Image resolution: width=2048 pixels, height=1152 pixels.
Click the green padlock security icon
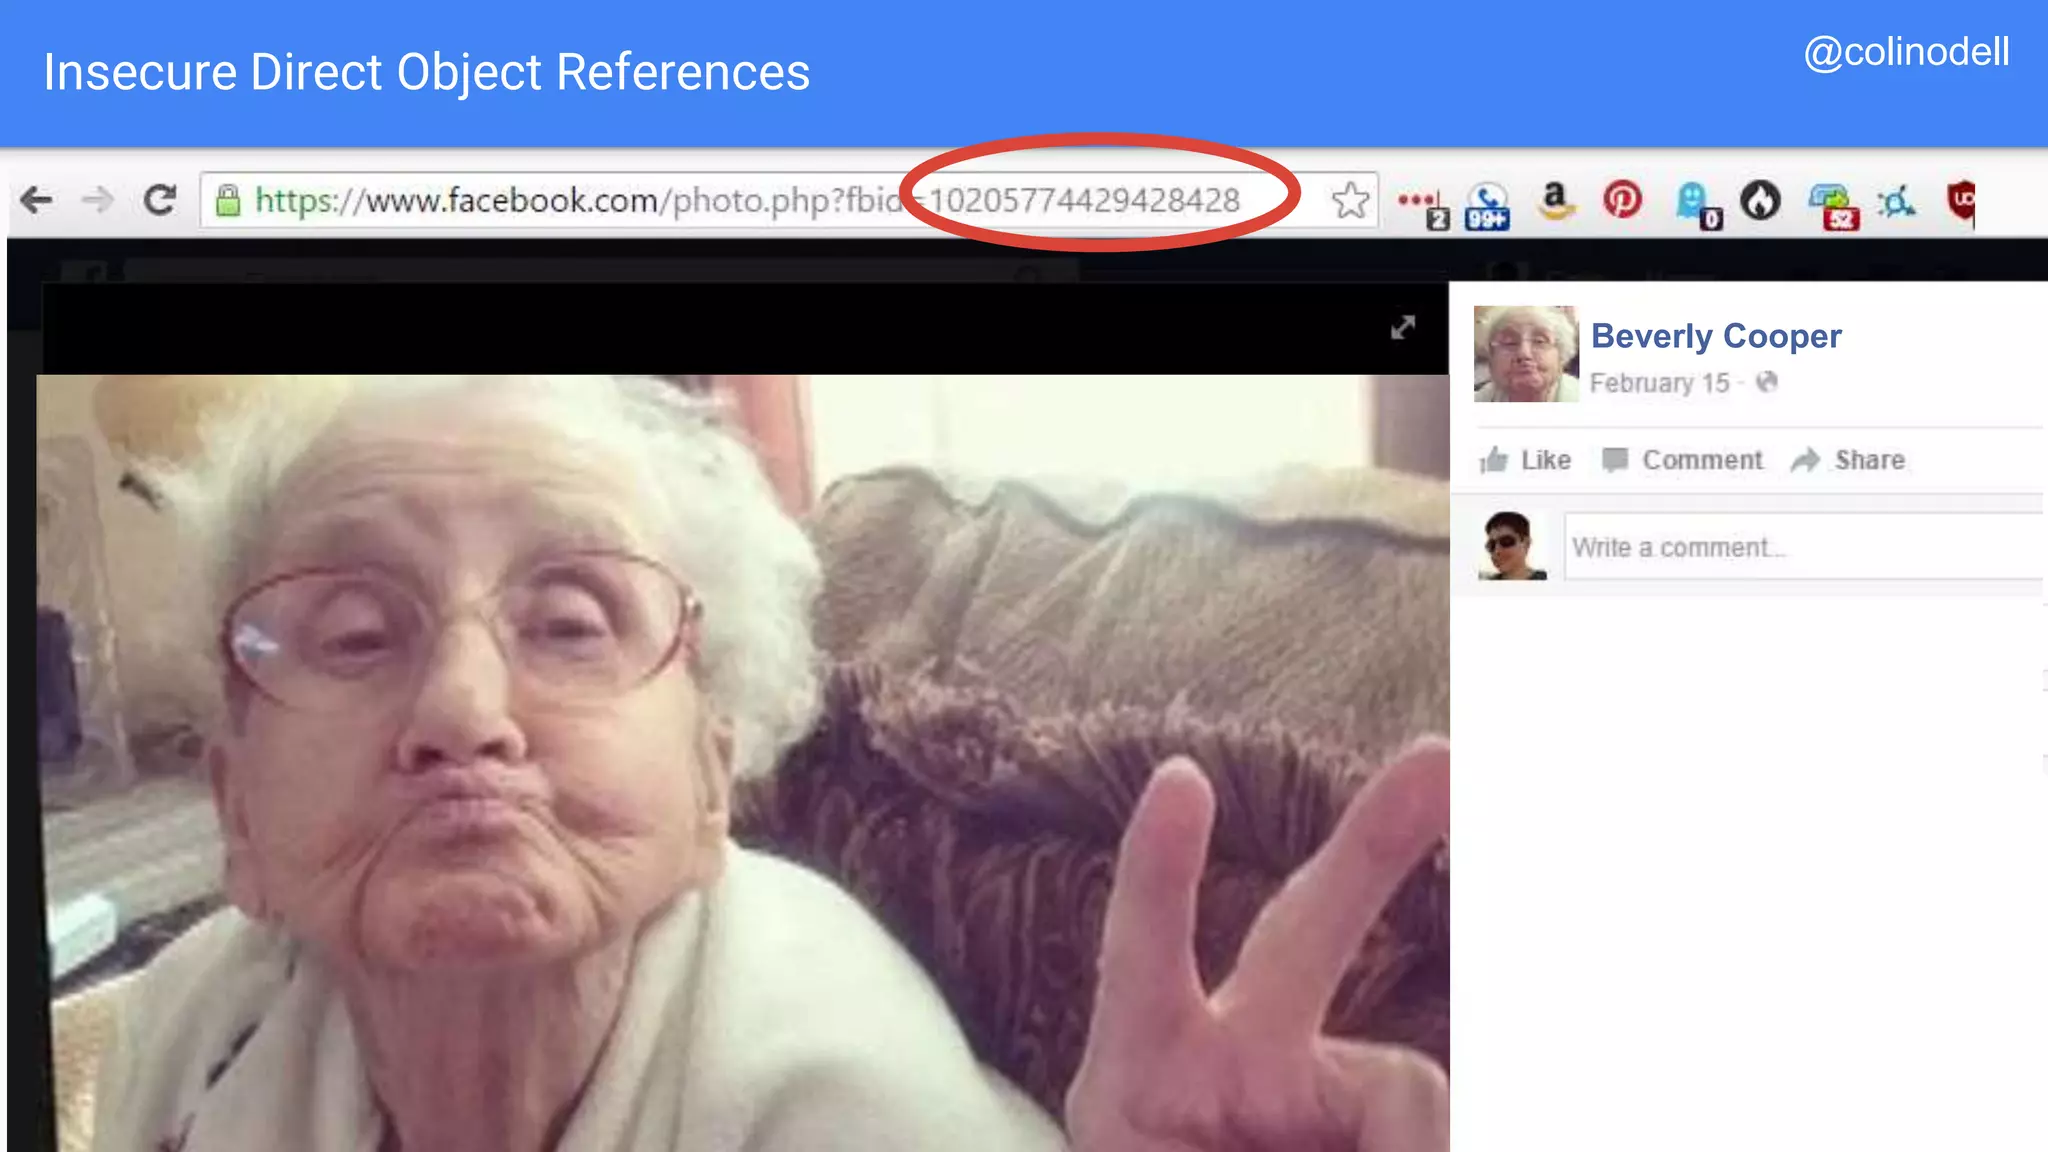(x=229, y=200)
